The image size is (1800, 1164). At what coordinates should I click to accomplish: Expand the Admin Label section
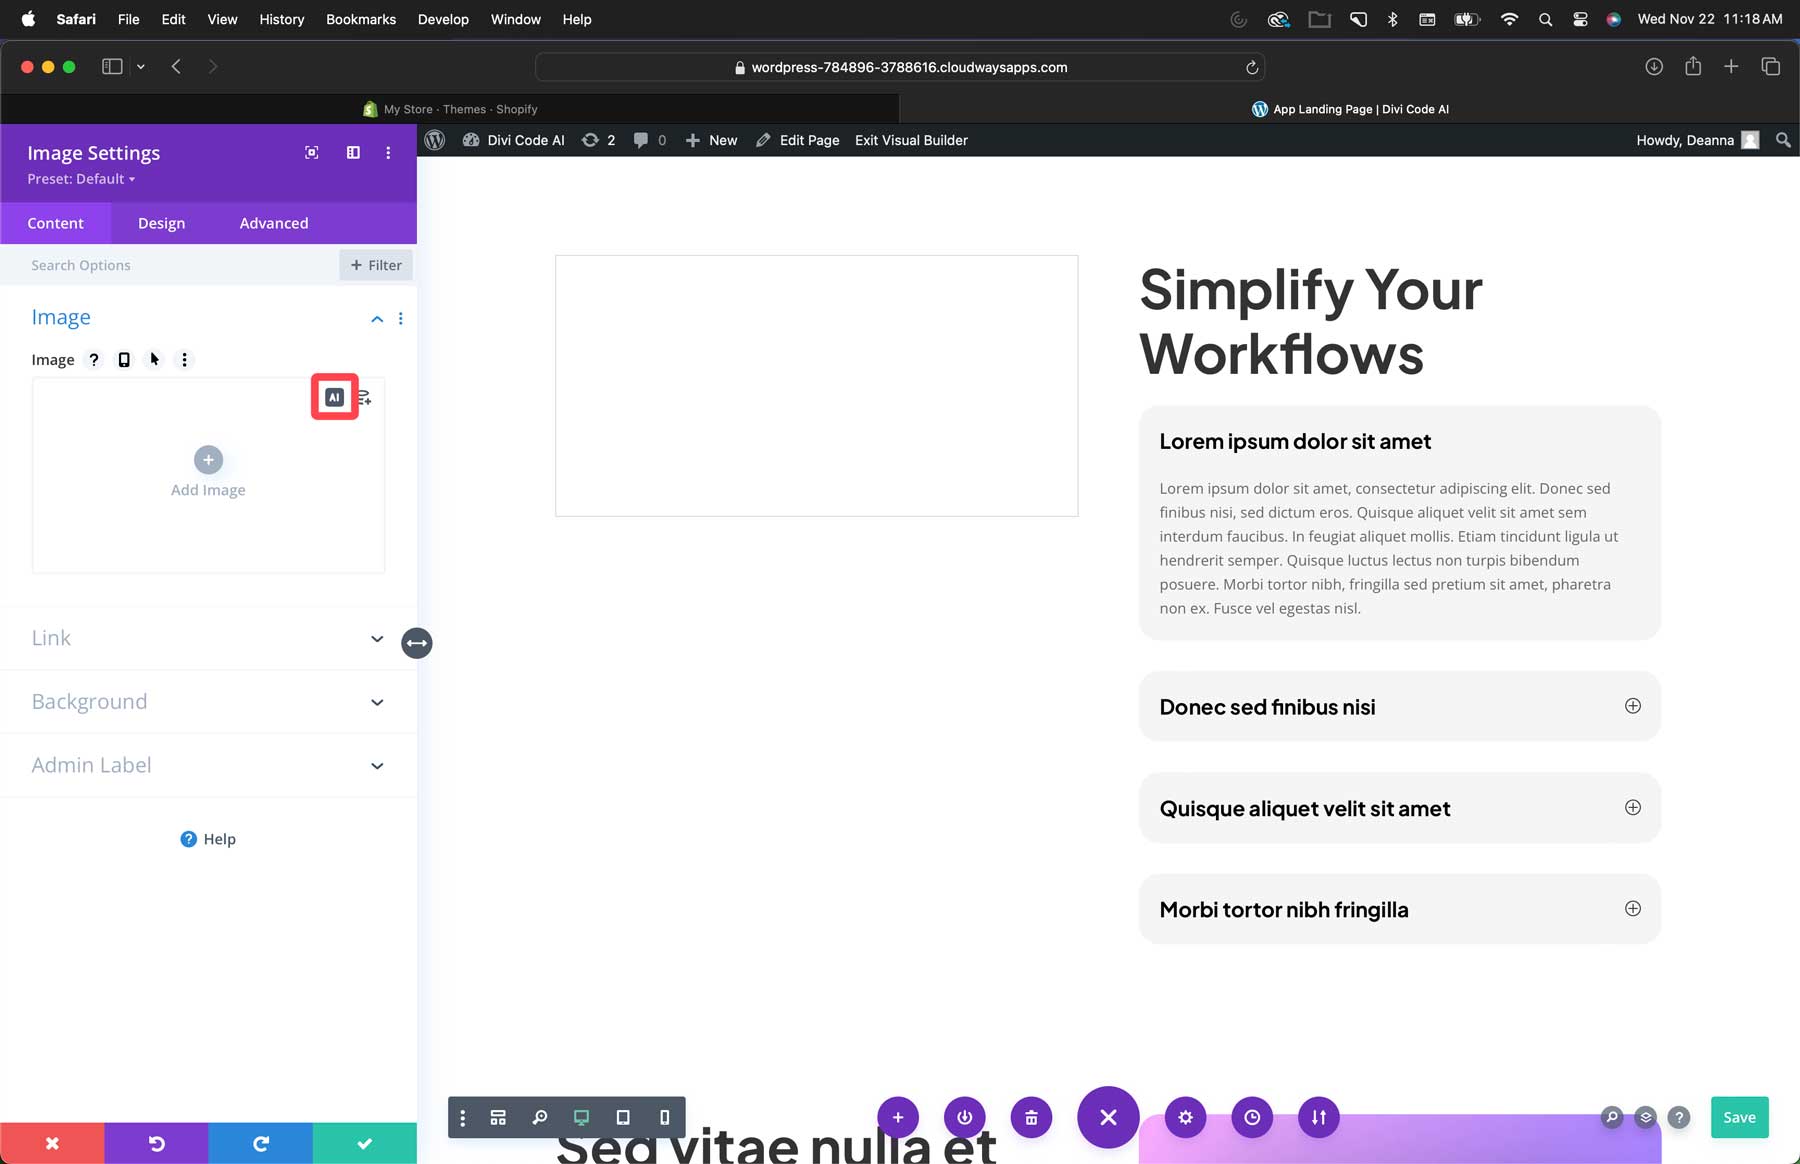pyautogui.click(x=208, y=765)
